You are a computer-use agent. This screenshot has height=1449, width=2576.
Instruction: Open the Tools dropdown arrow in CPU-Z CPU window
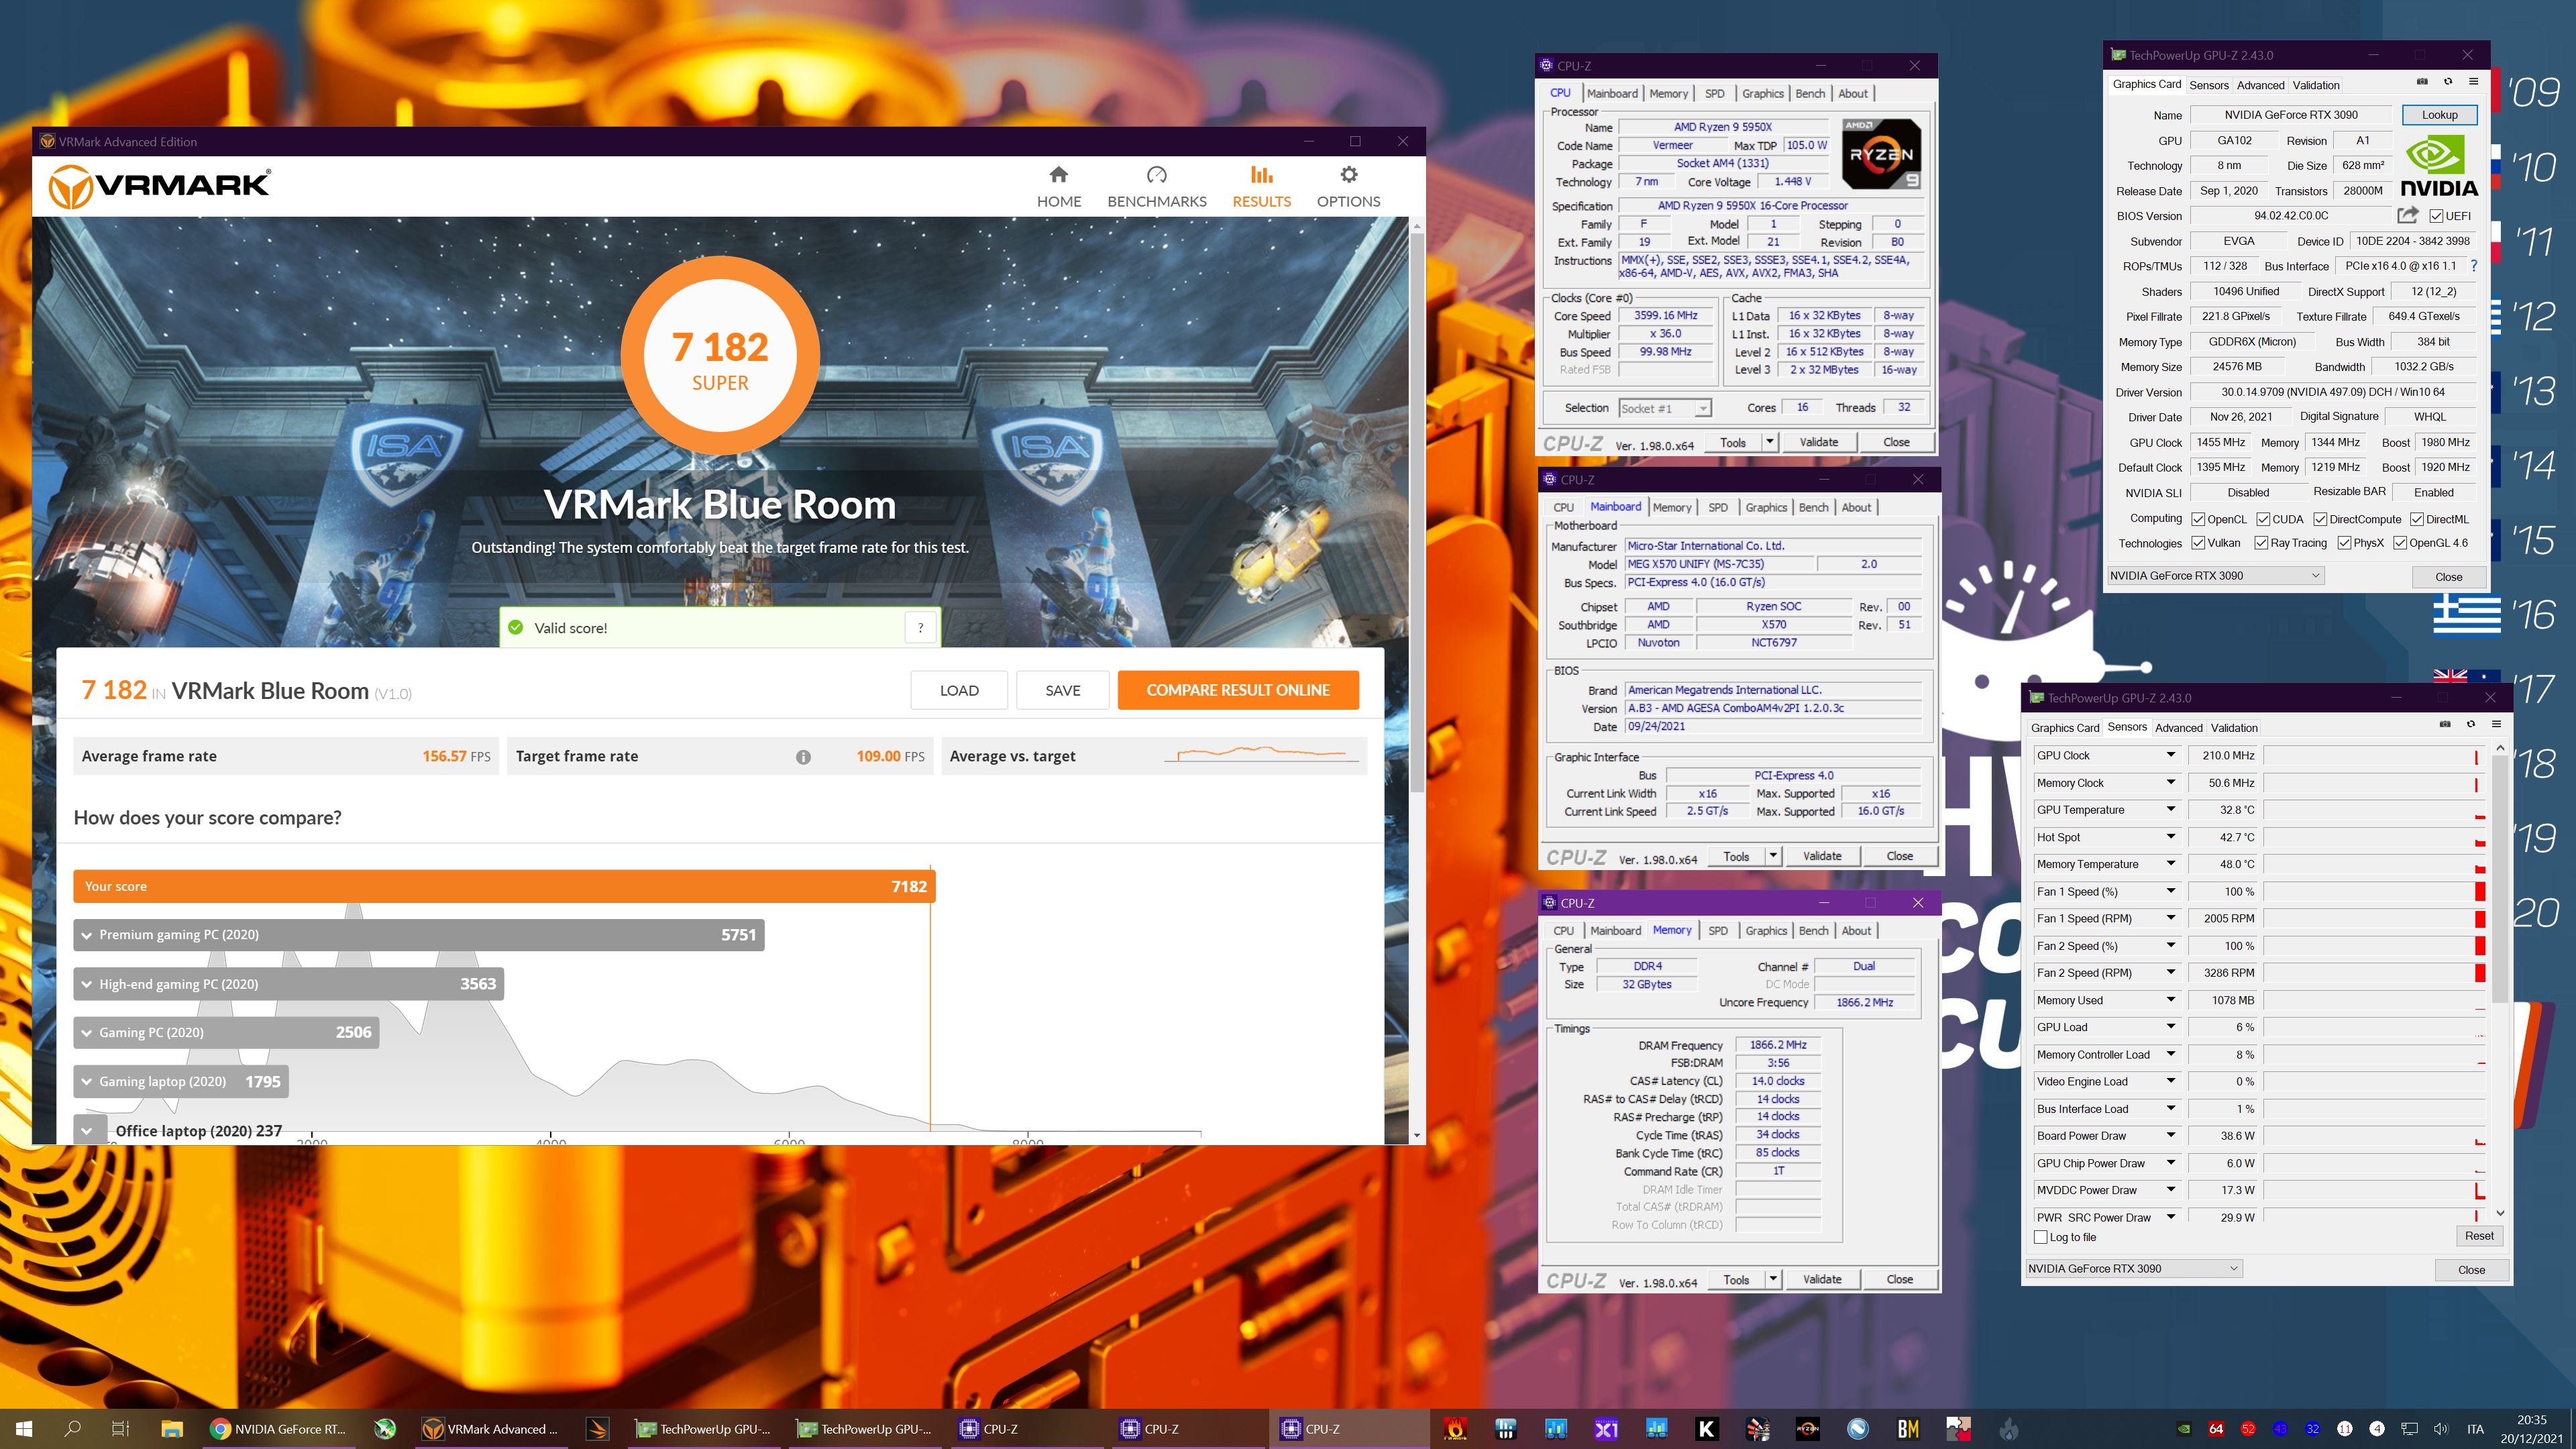coord(1769,442)
